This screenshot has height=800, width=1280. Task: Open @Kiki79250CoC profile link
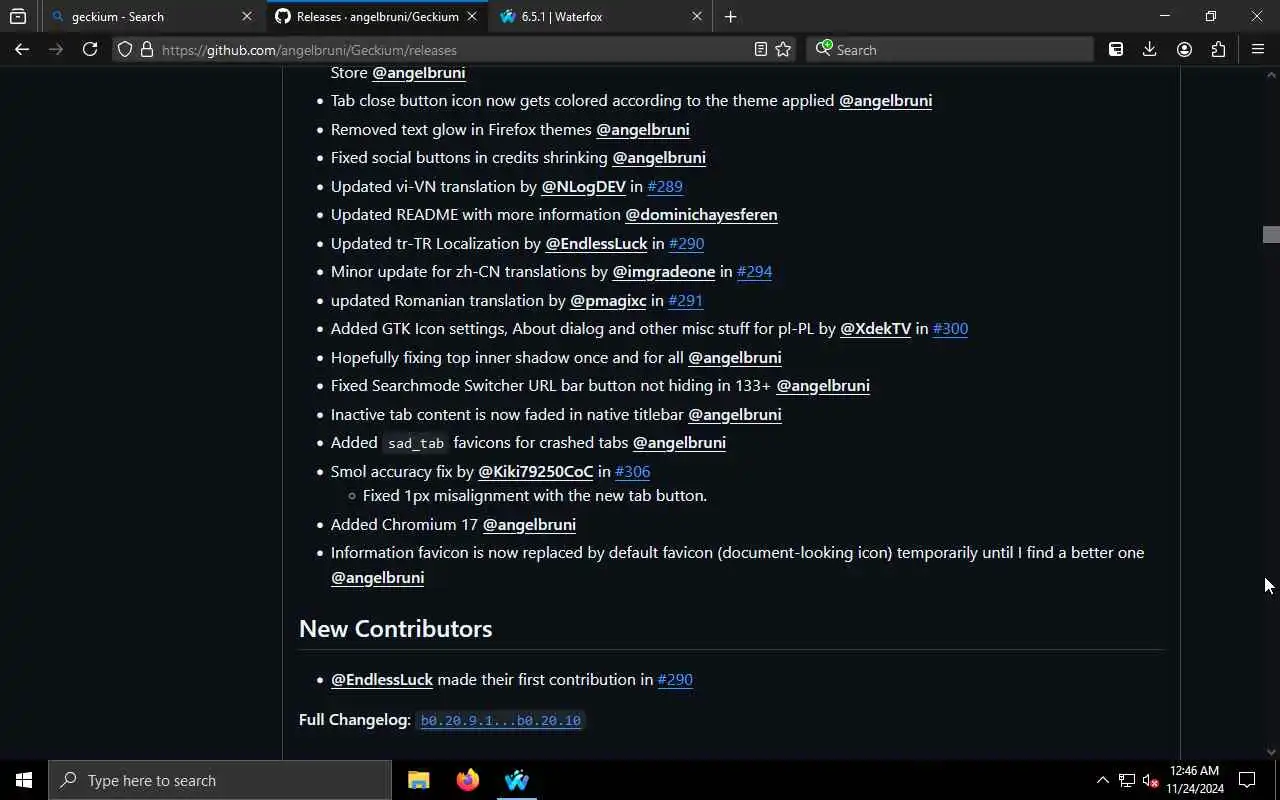point(536,471)
